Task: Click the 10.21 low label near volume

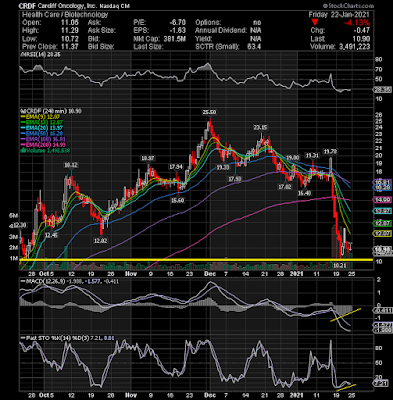Action: 340,266
